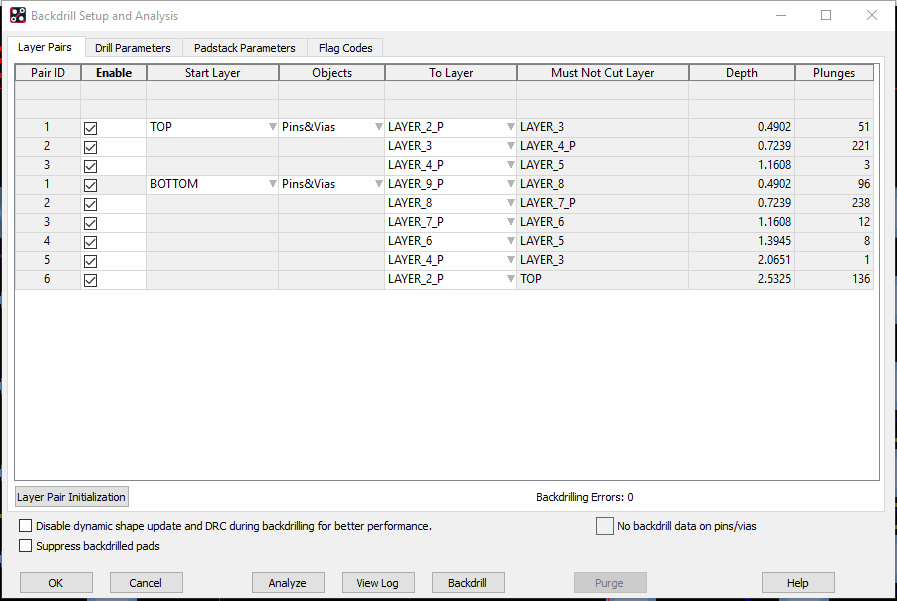This screenshot has height=601, width=897.
Task: Click the Pair ID column header
Action: 48,73
